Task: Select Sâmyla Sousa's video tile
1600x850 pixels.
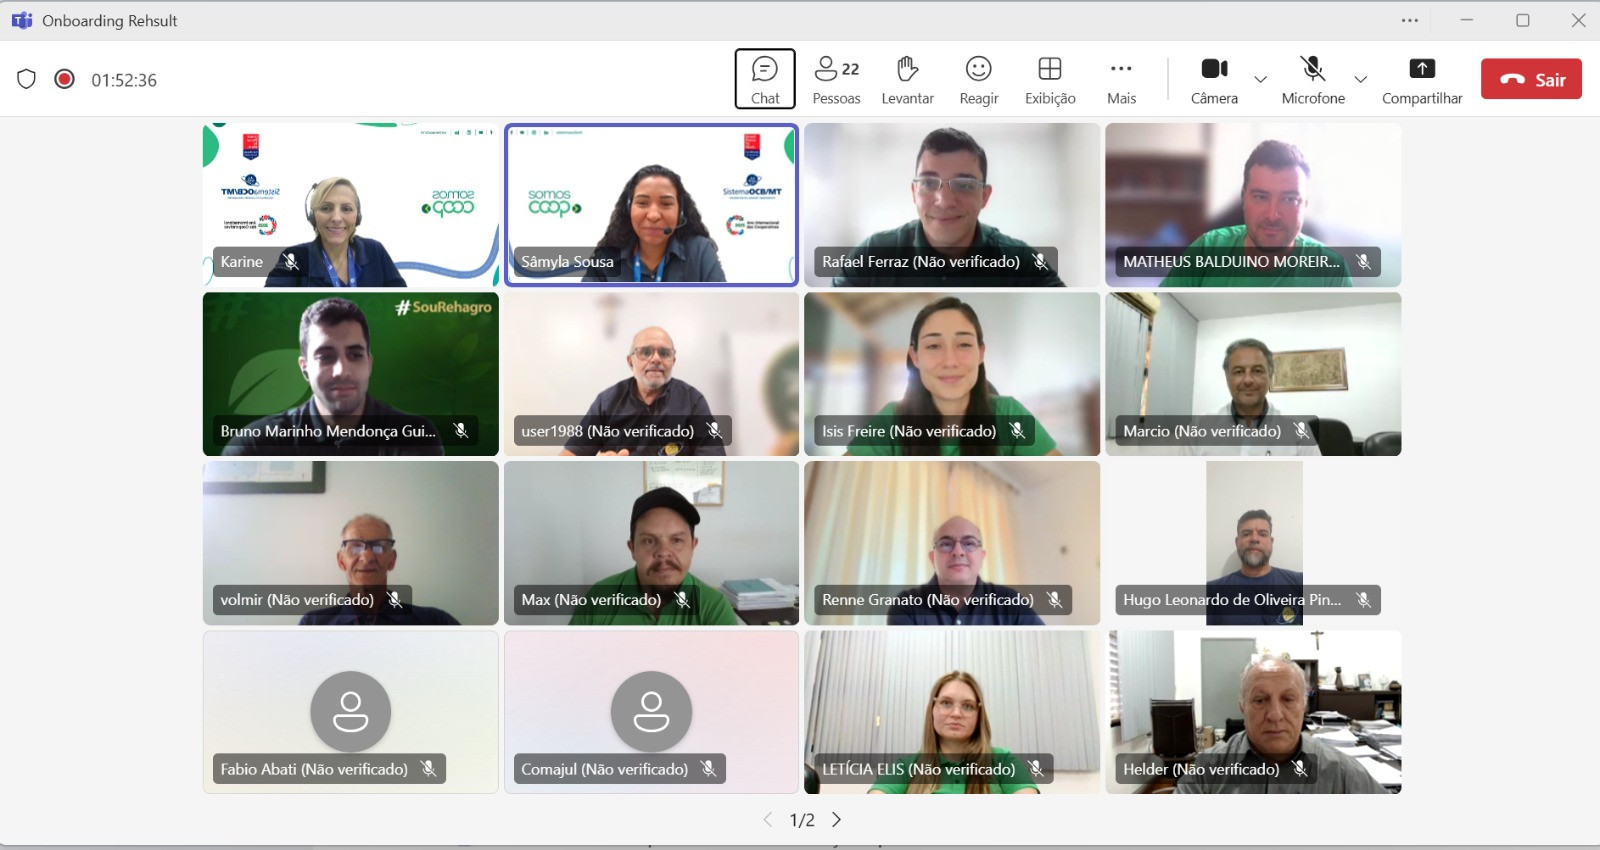Action: 651,205
